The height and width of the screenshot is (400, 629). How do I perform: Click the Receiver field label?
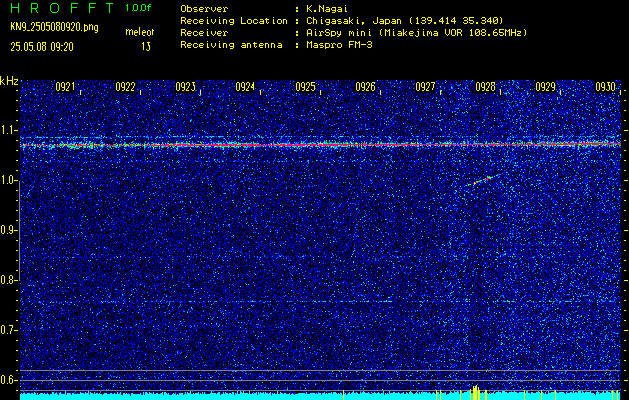[204, 32]
